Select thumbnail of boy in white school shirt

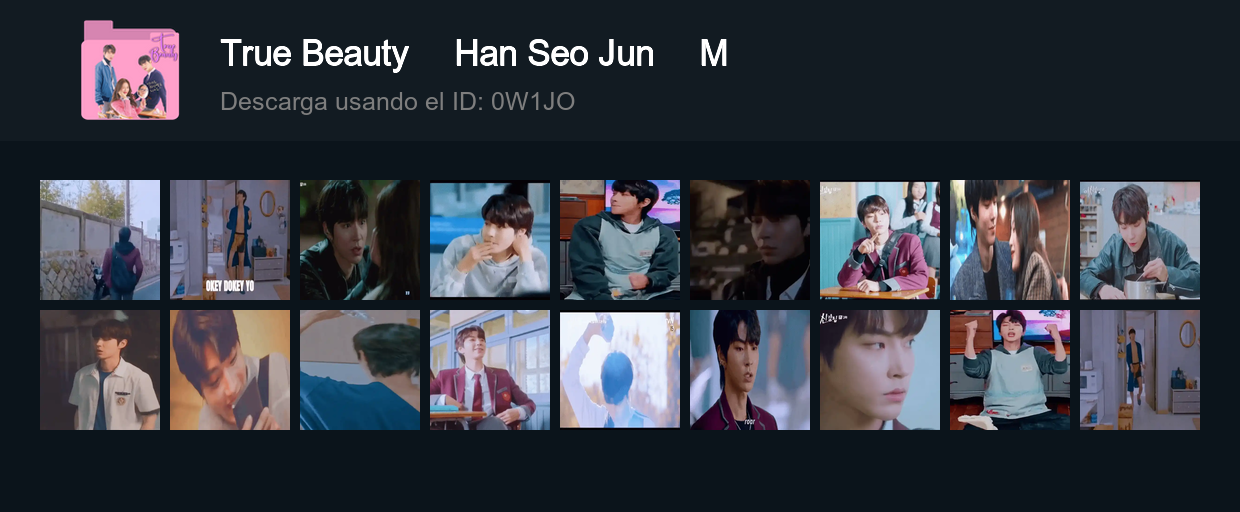tap(100, 370)
